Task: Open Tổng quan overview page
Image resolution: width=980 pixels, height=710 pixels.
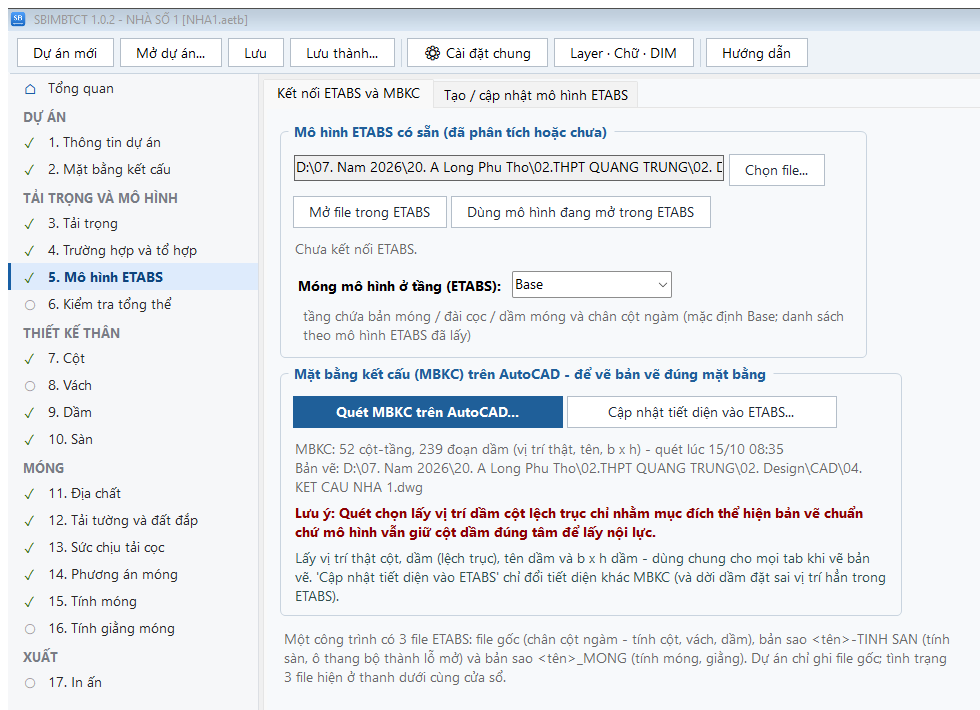Action: coord(134,89)
